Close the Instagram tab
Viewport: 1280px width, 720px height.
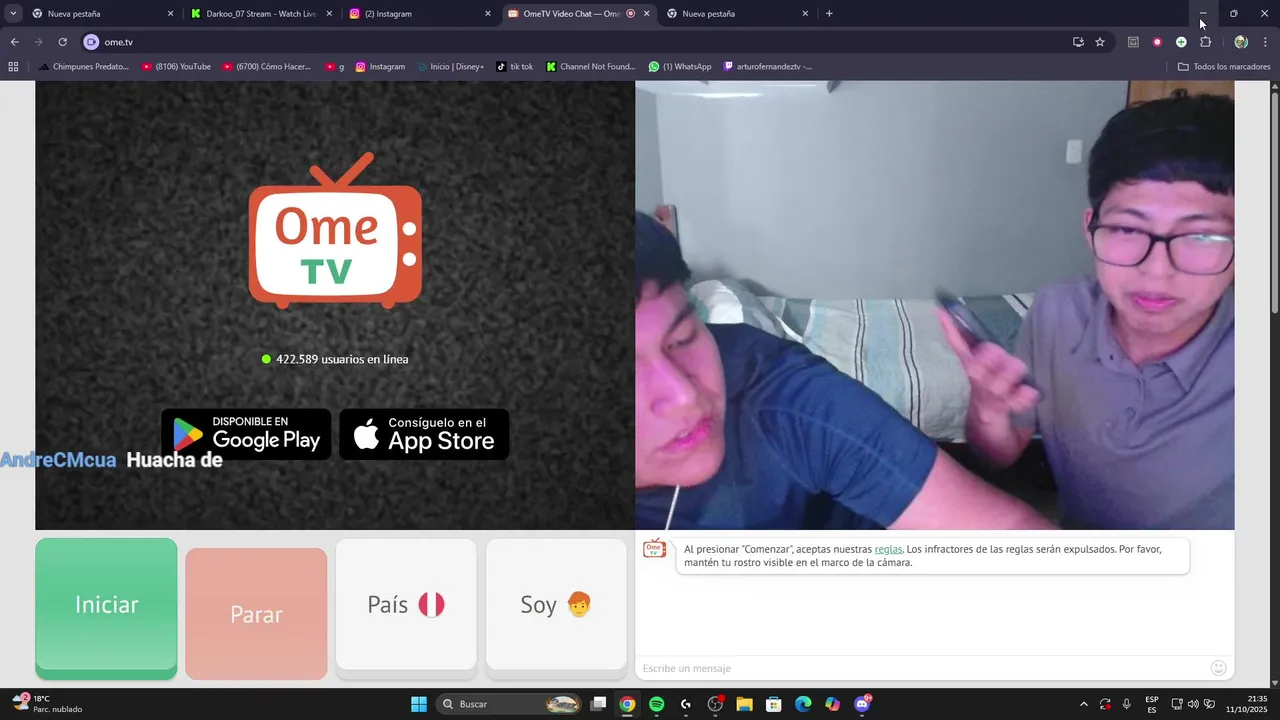488,14
